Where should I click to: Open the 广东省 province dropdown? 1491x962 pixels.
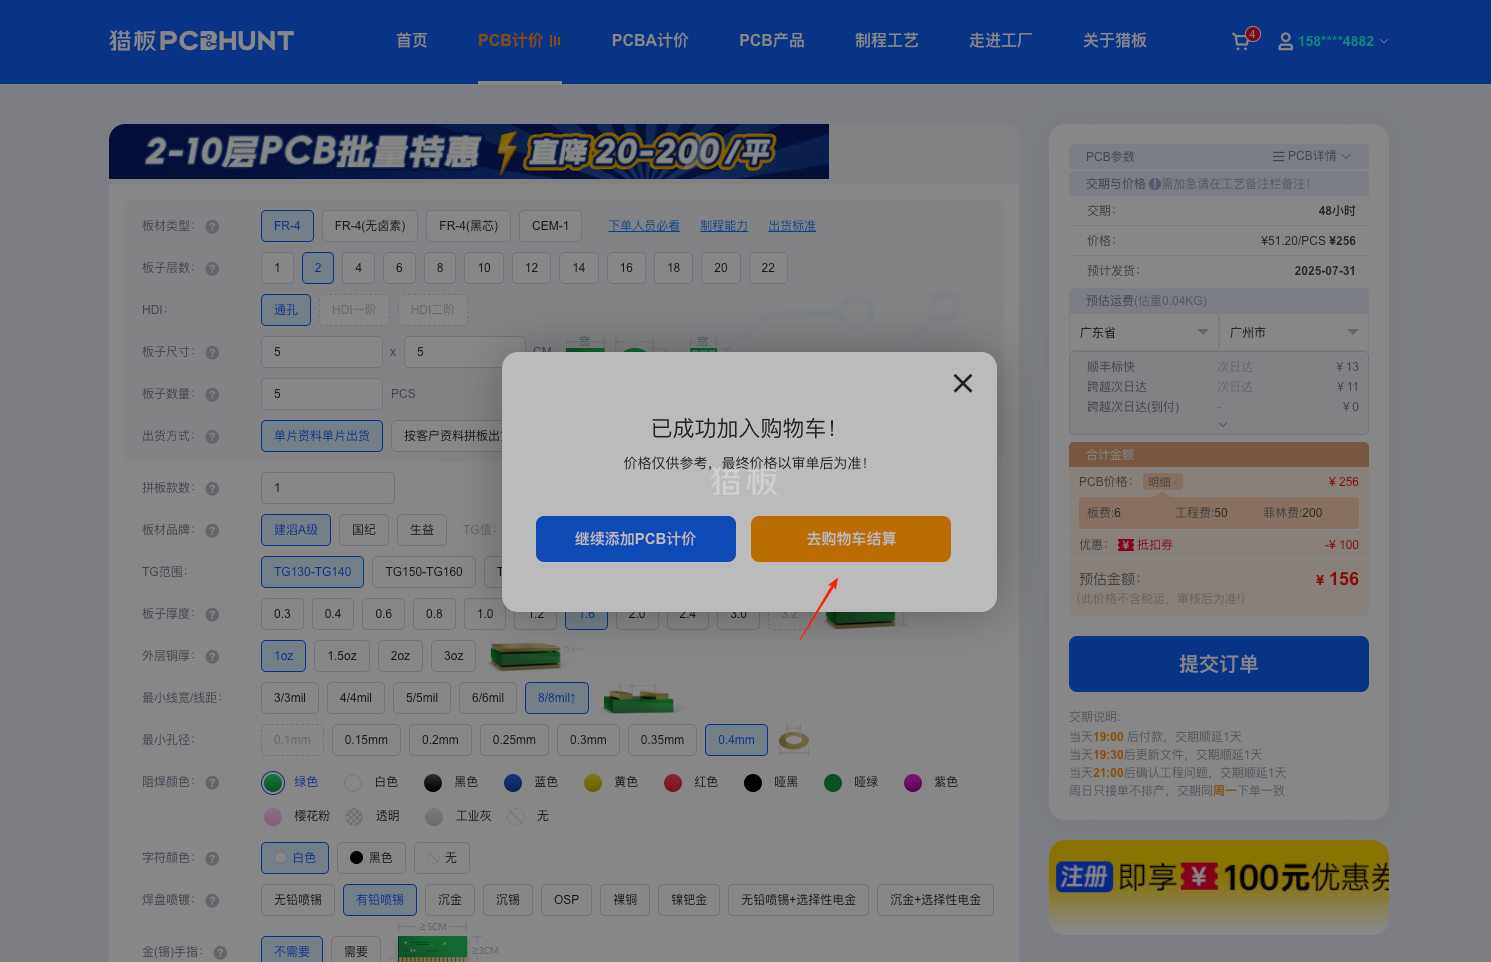pos(1143,332)
